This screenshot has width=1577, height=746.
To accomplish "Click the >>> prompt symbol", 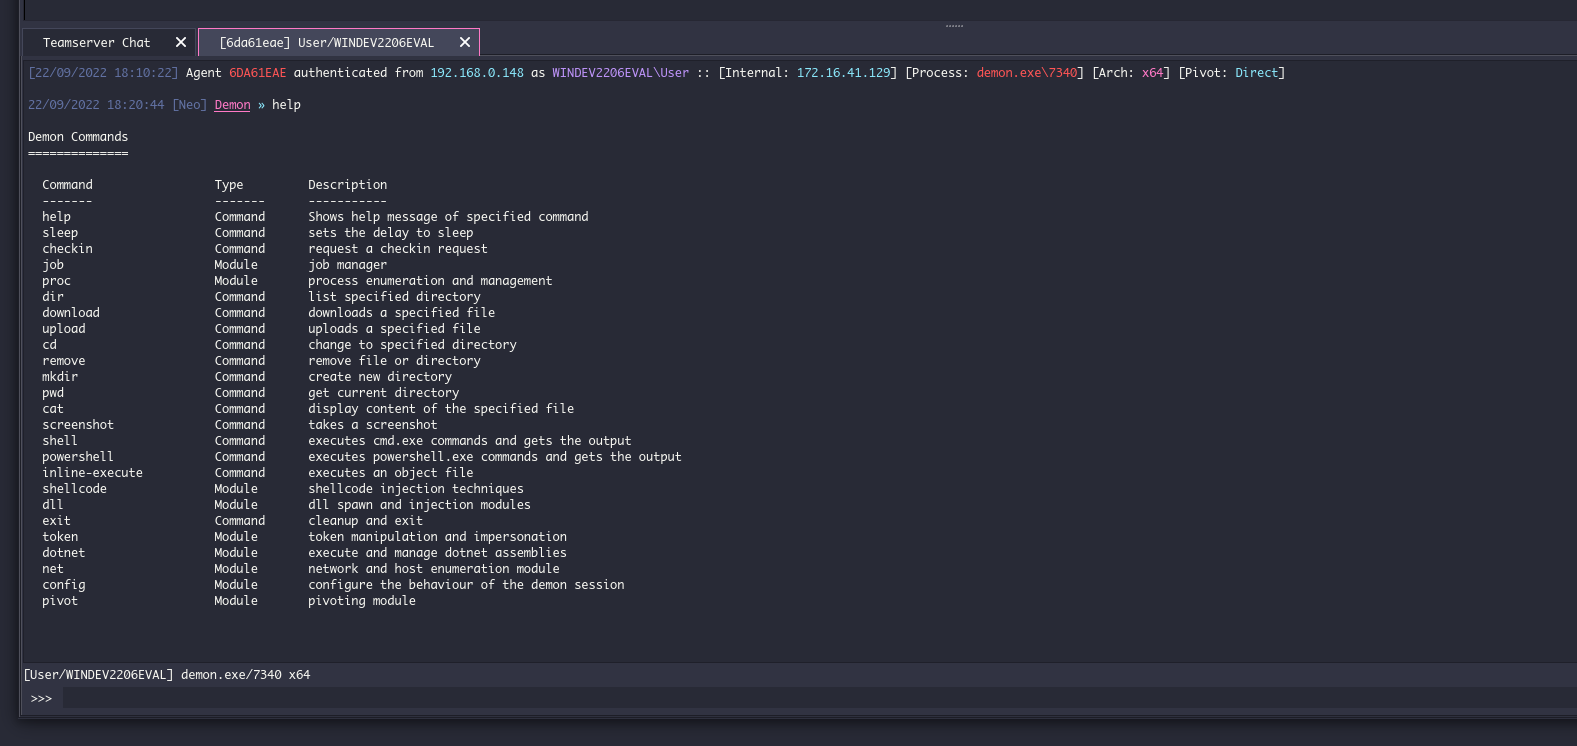I will point(41,698).
